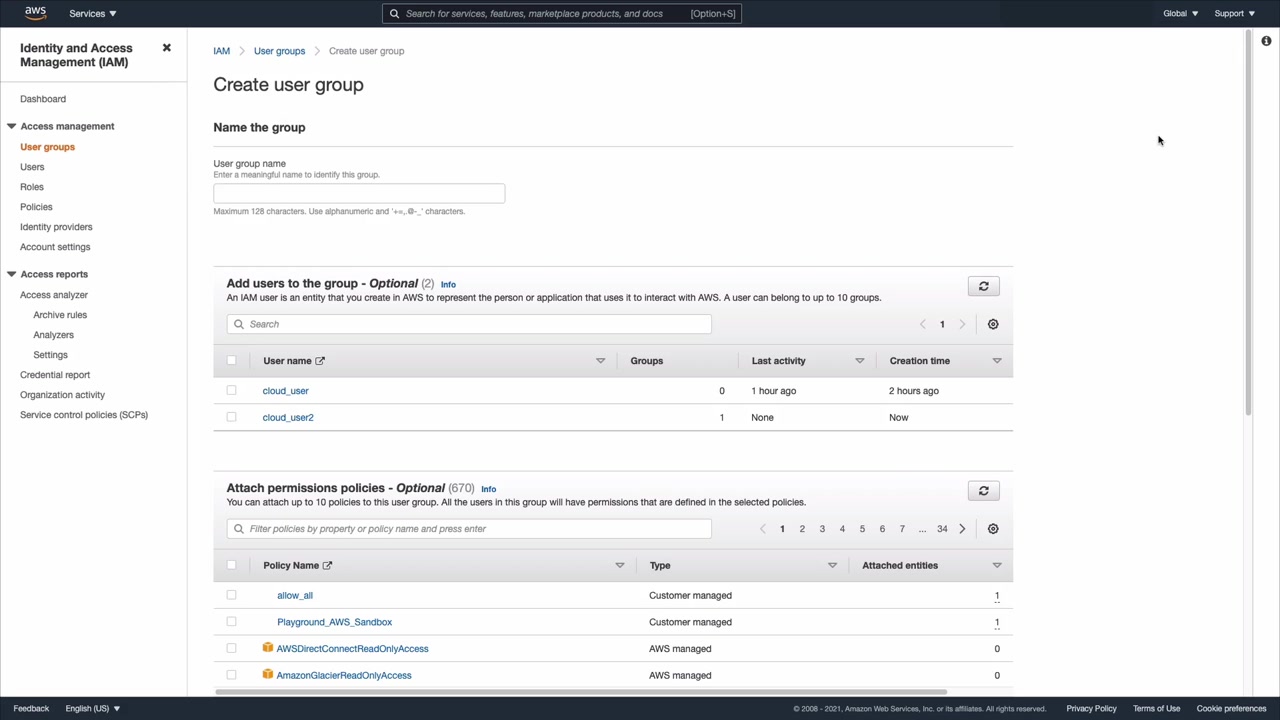This screenshot has height=720, width=1280.
Task: Check the cloud_user2 row checkbox
Action: [232, 417]
